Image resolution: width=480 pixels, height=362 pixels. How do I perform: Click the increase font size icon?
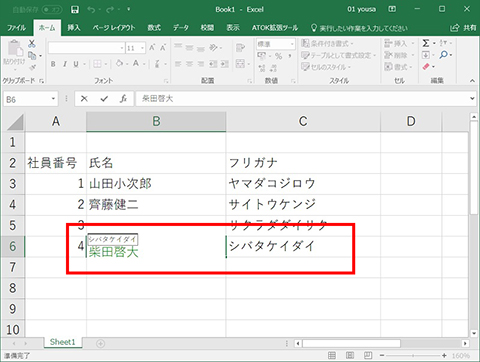click(152, 48)
